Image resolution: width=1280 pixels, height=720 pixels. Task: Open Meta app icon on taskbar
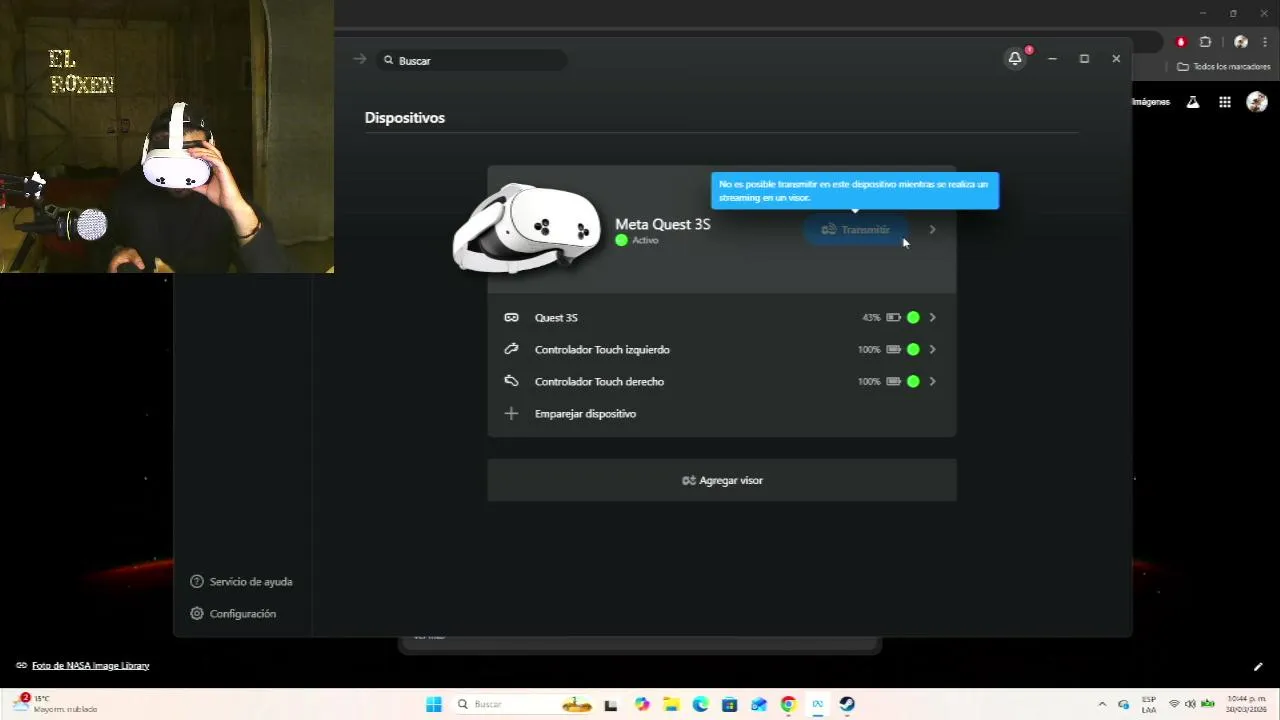(818, 704)
